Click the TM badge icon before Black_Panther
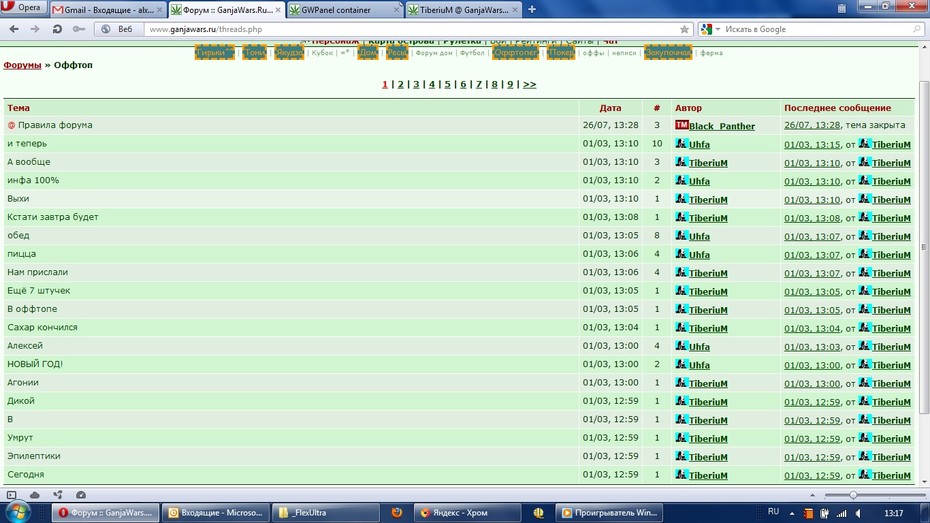Image resolution: width=930 pixels, height=523 pixels. pos(681,125)
